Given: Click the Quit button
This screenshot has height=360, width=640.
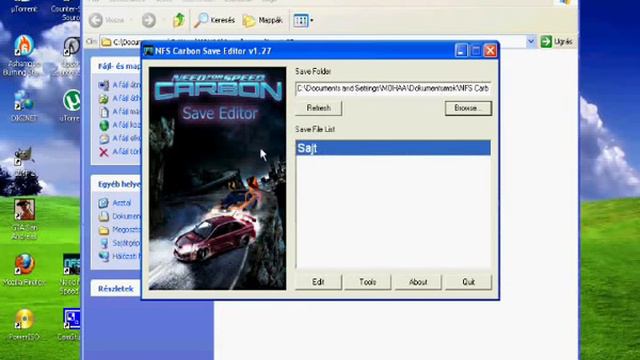Looking at the screenshot, I should click(468, 282).
